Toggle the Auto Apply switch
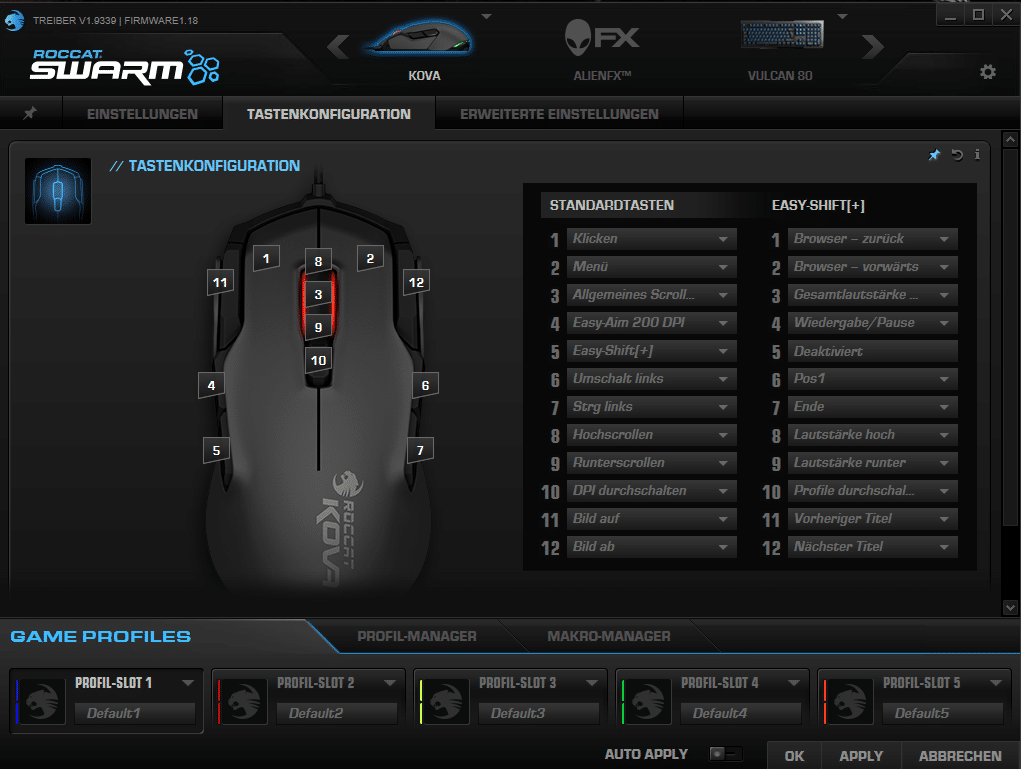Viewport: 1021px width, 769px height. click(725, 754)
